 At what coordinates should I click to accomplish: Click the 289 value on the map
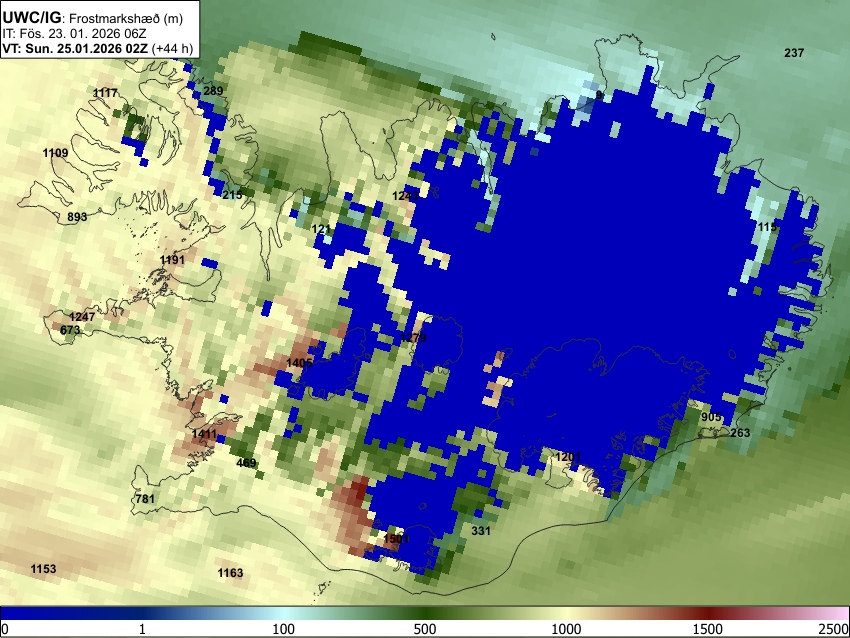click(213, 91)
